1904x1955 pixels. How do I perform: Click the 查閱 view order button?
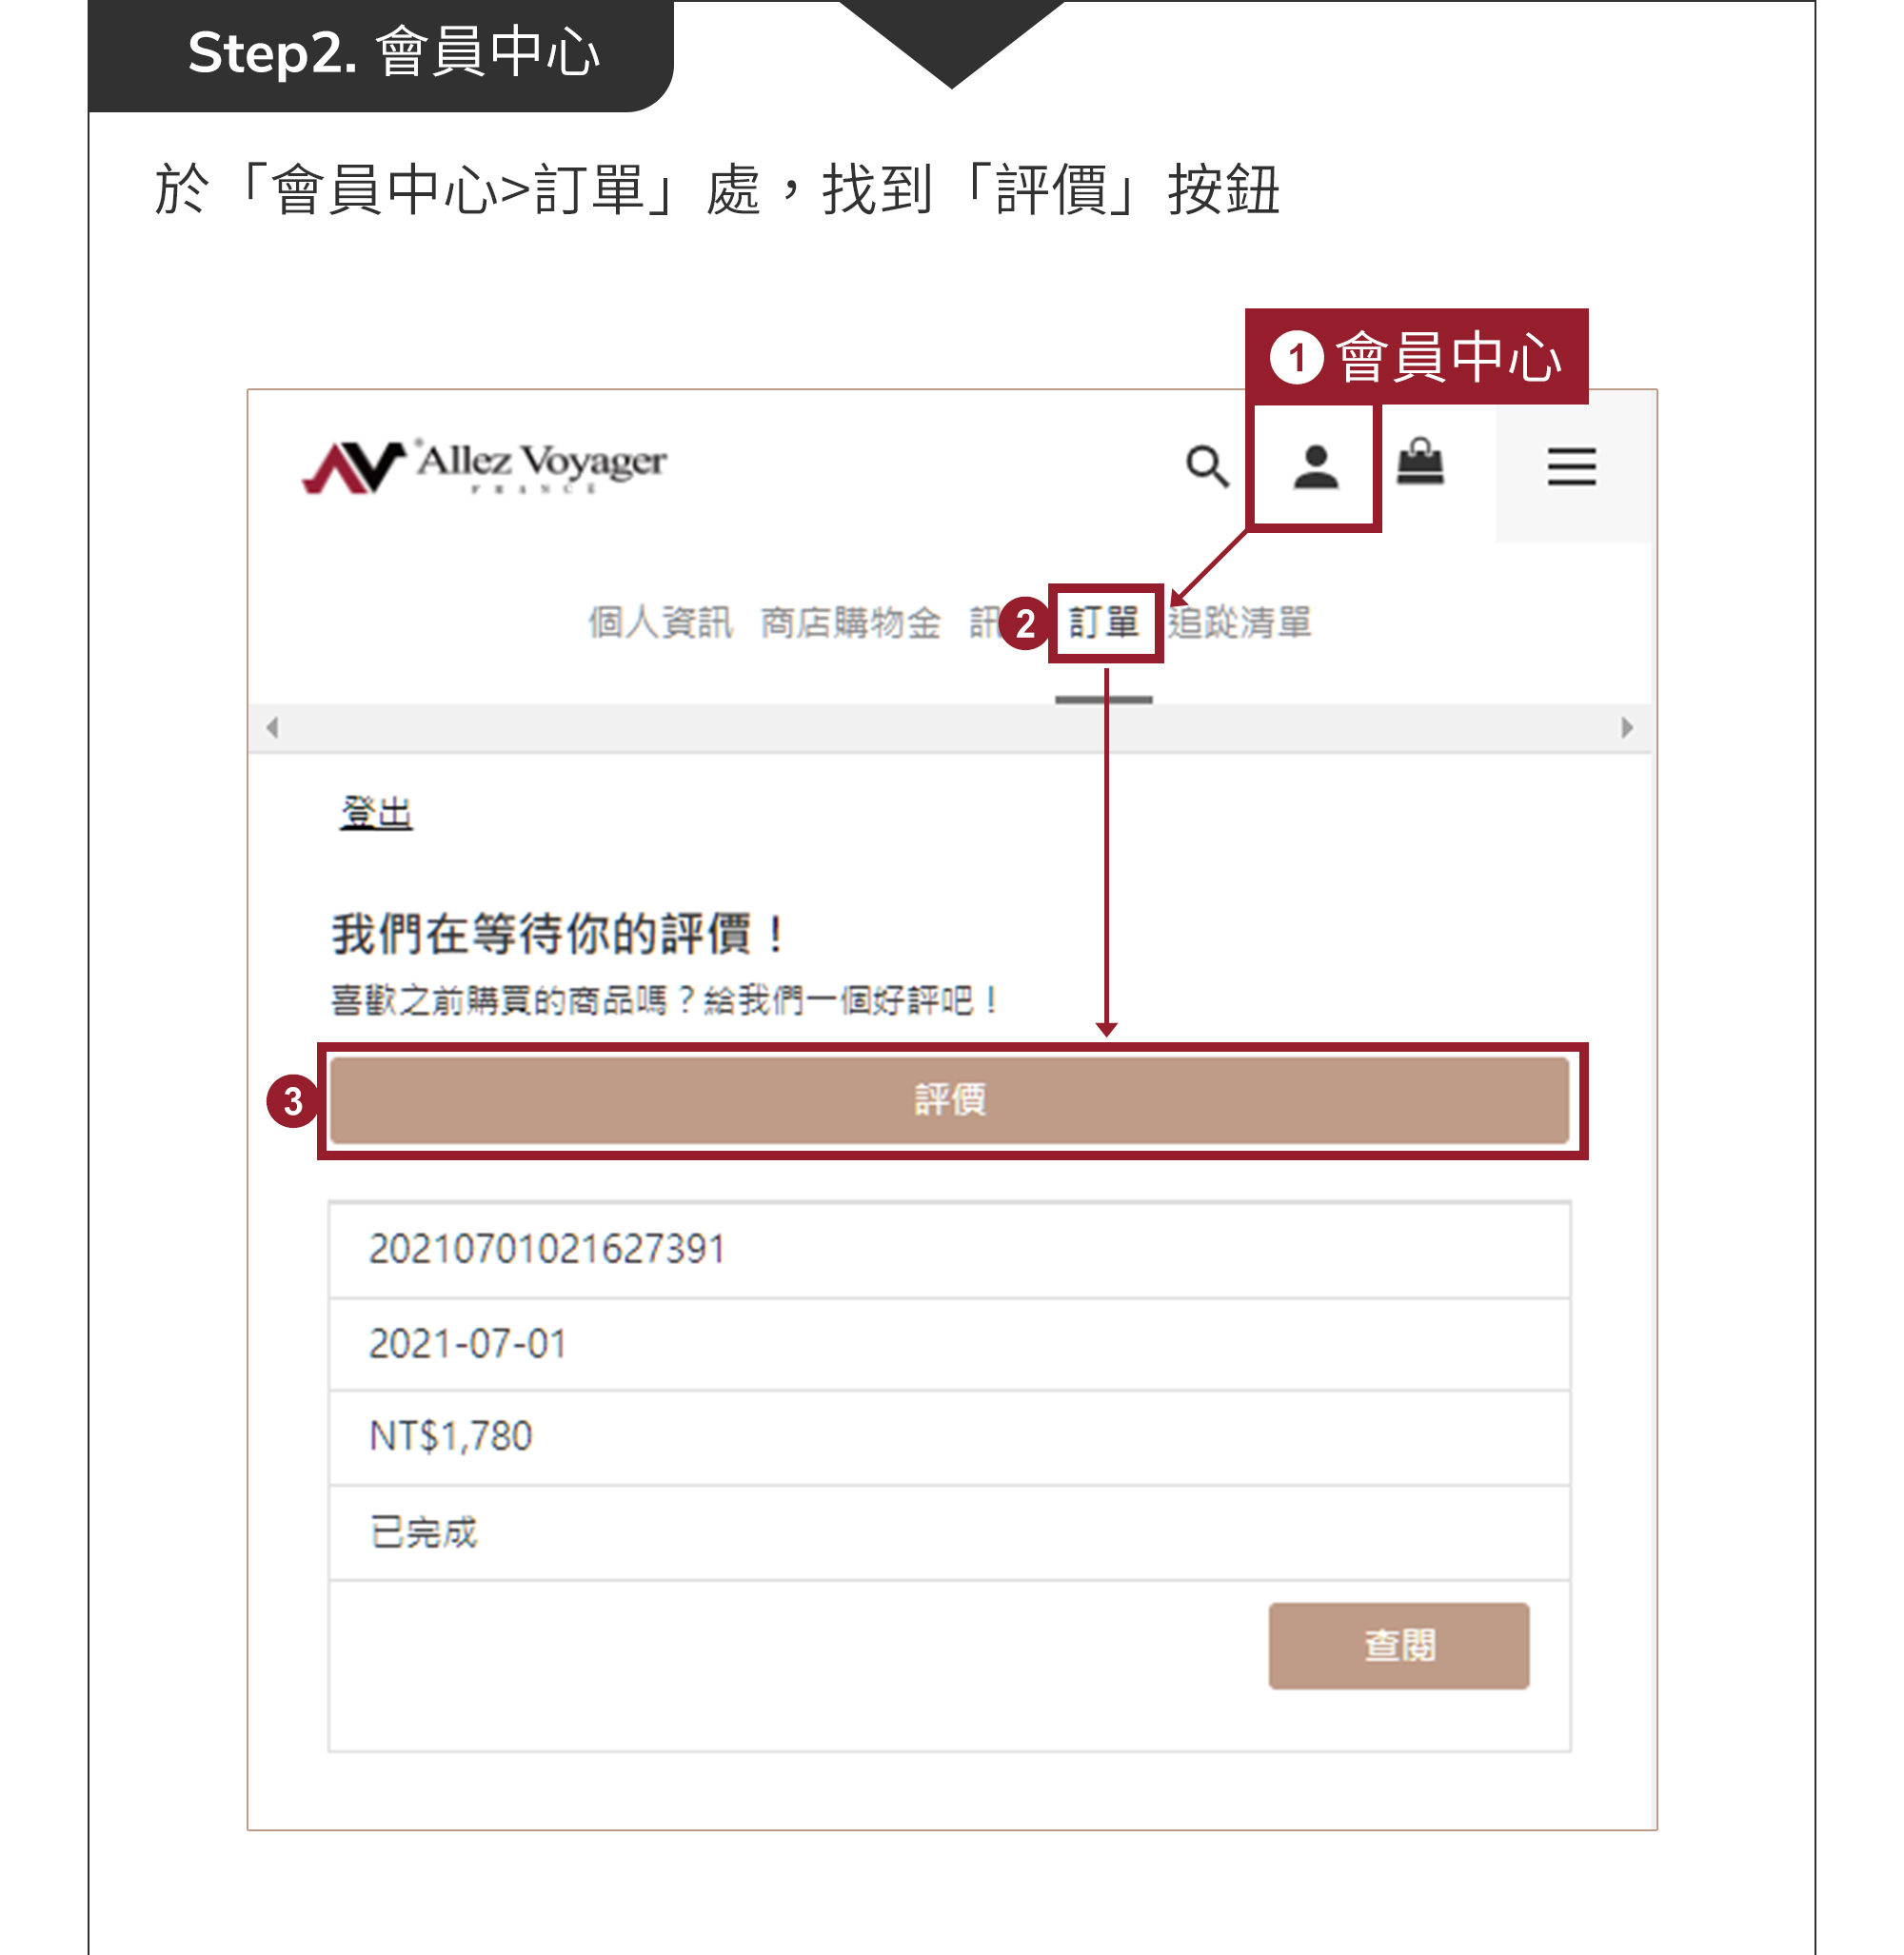1398,1645
